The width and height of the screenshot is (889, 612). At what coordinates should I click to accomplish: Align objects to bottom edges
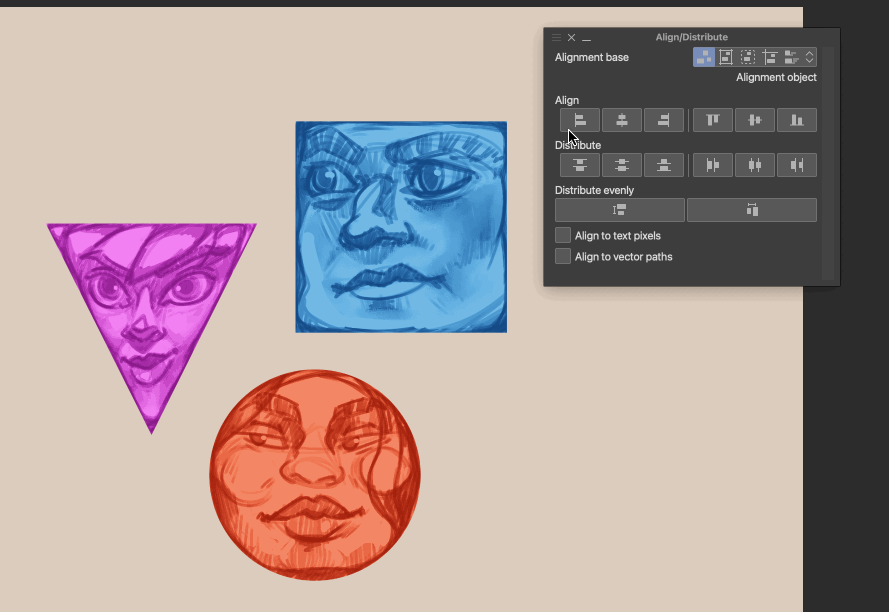pyautogui.click(x=797, y=120)
